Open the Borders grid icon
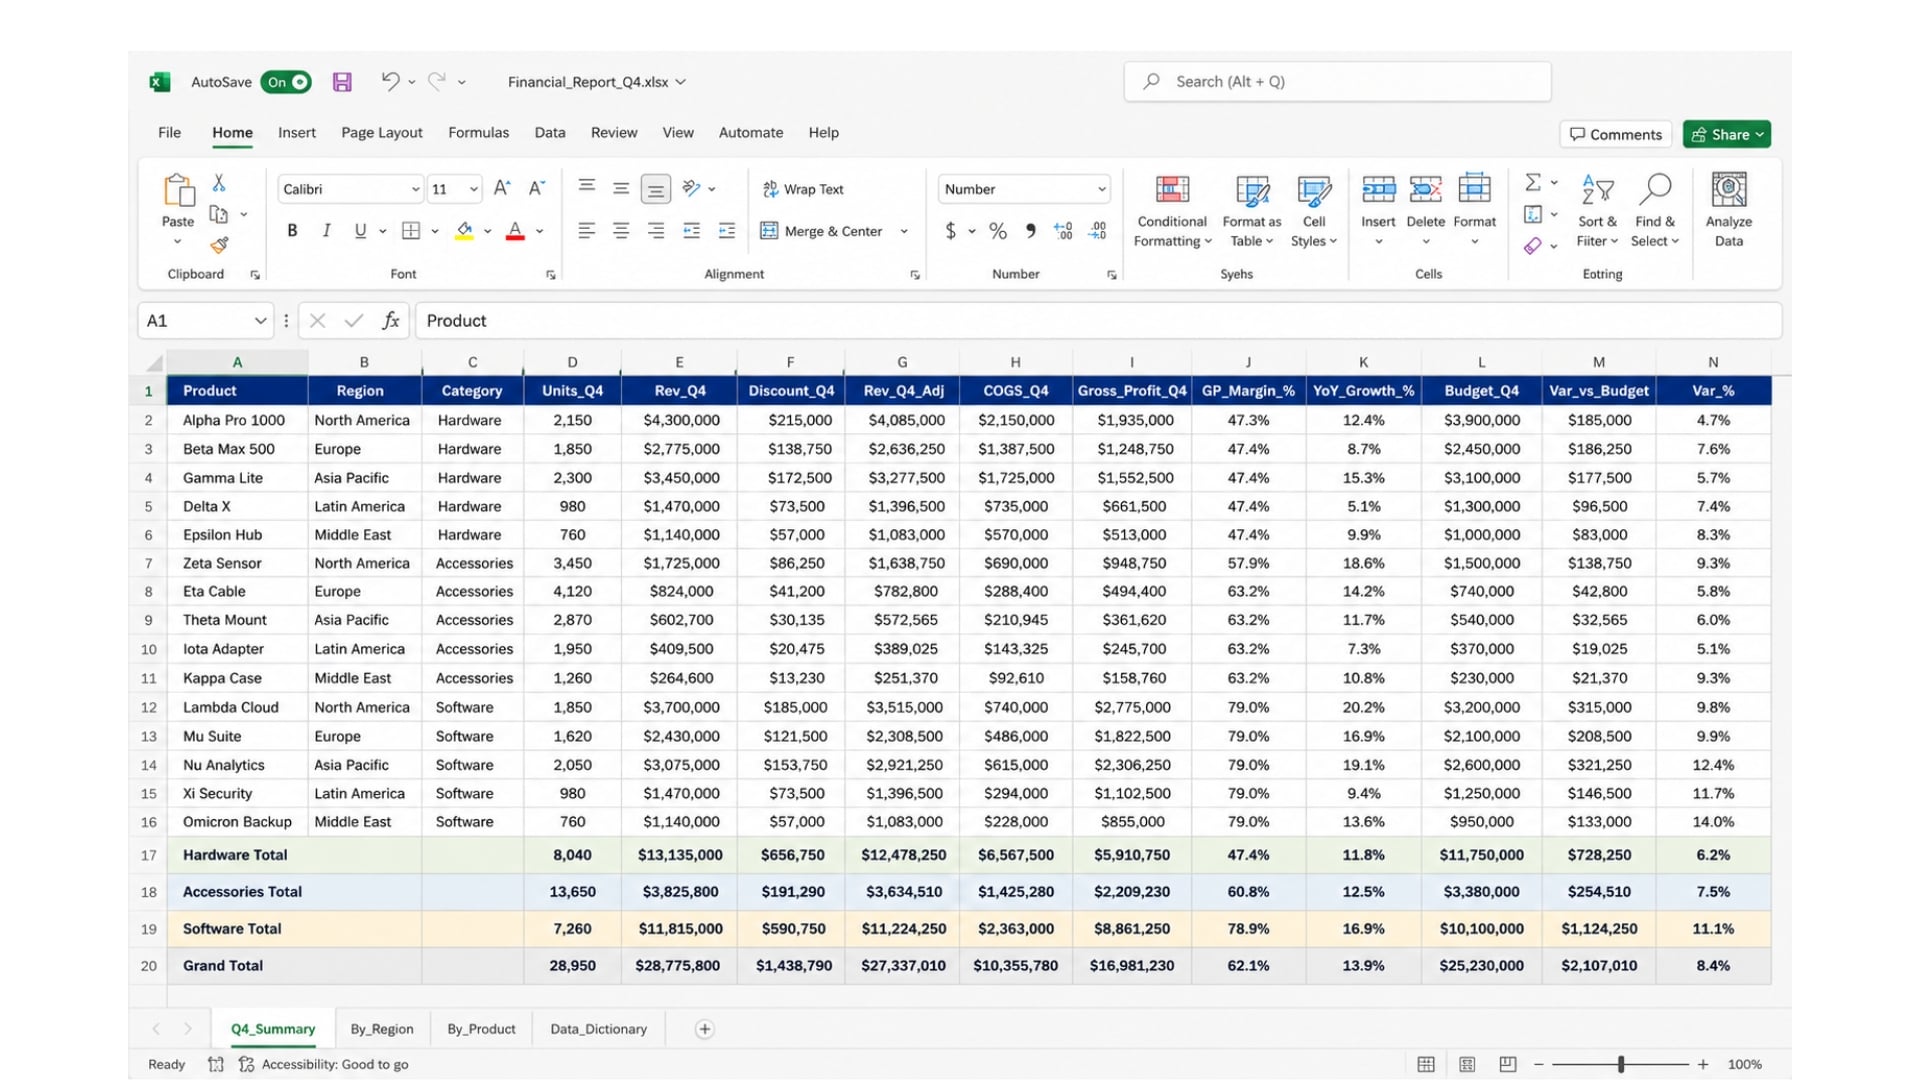This screenshot has height=1080, width=1920. pos(410,231)
